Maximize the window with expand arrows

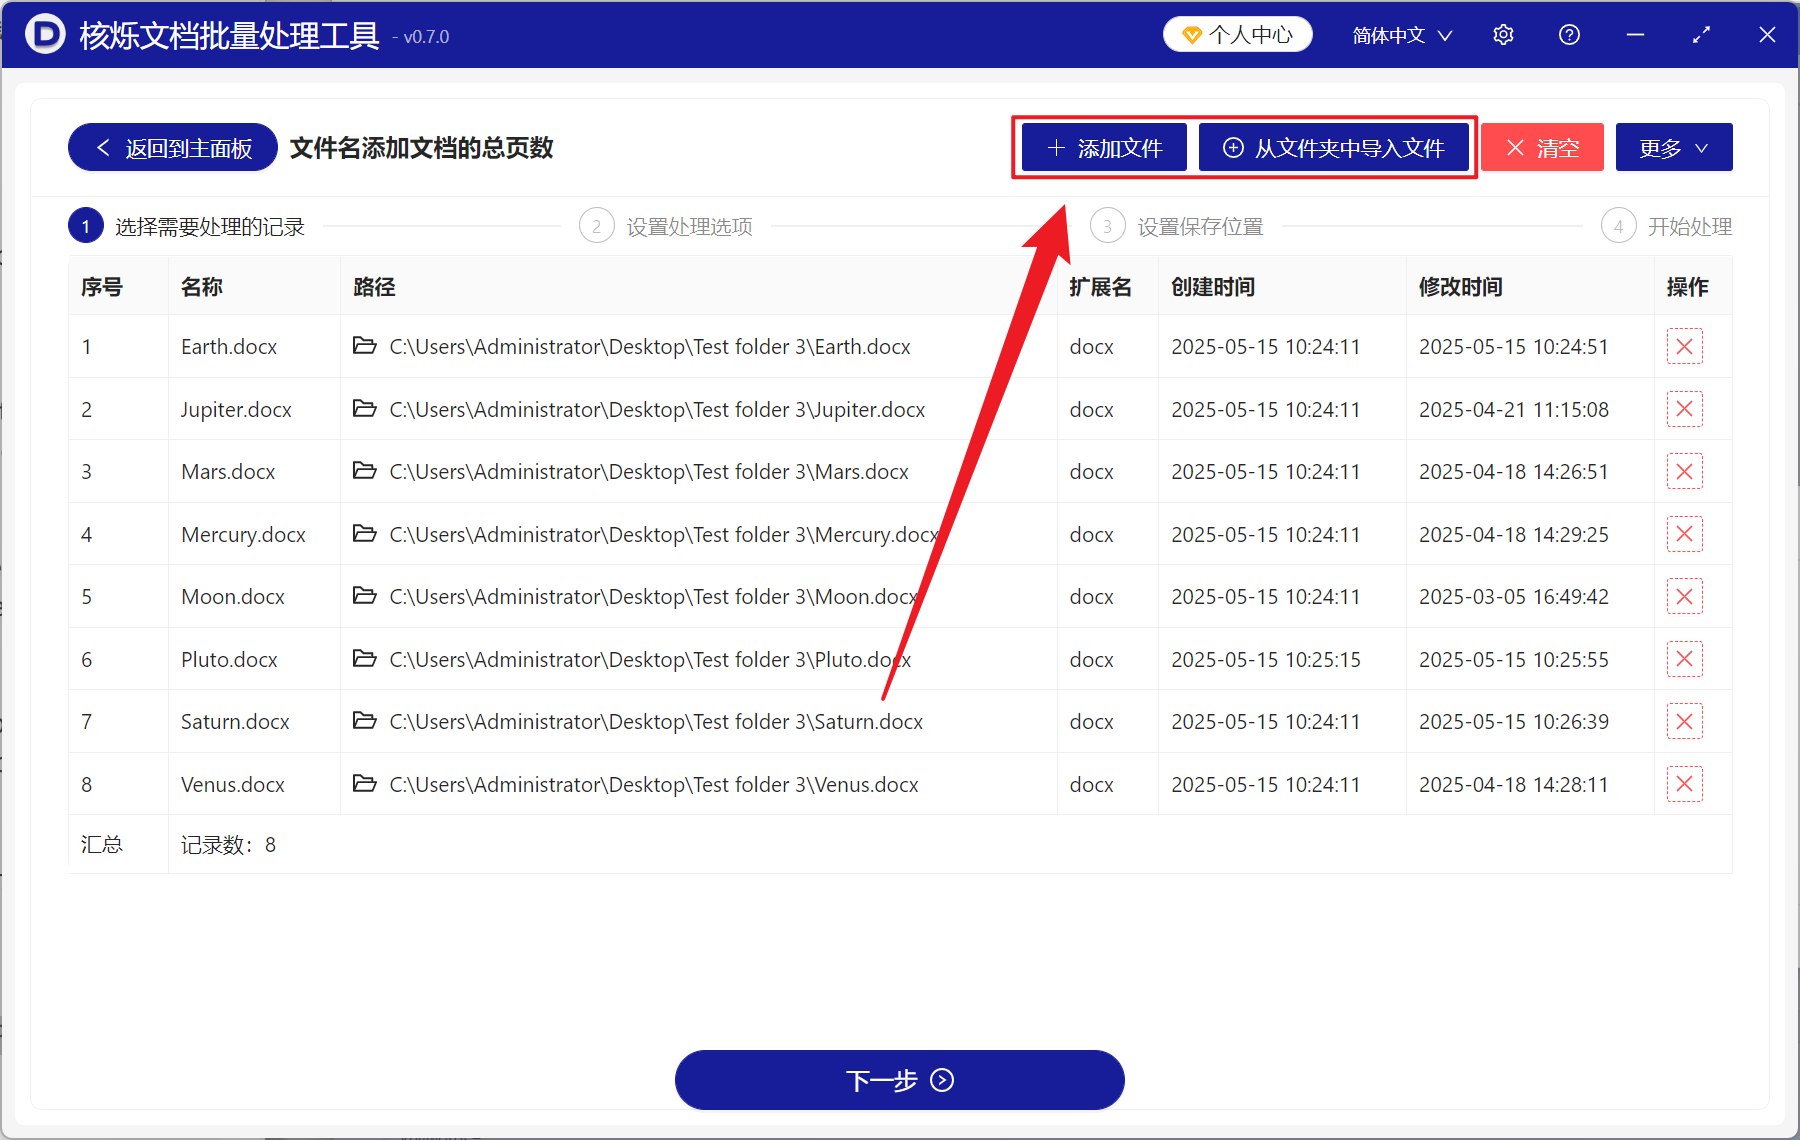click(1701, 35)
